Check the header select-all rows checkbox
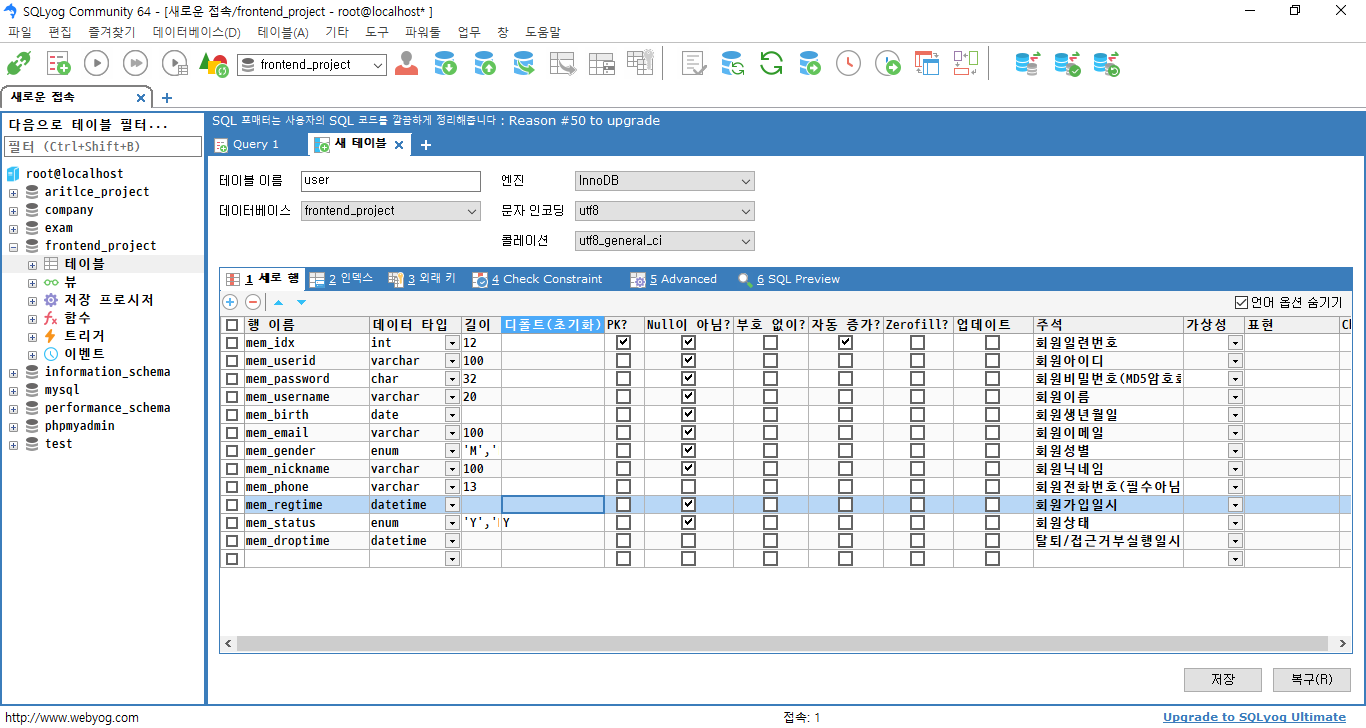This screenshot has height=728, width=1366. point(232,325)
